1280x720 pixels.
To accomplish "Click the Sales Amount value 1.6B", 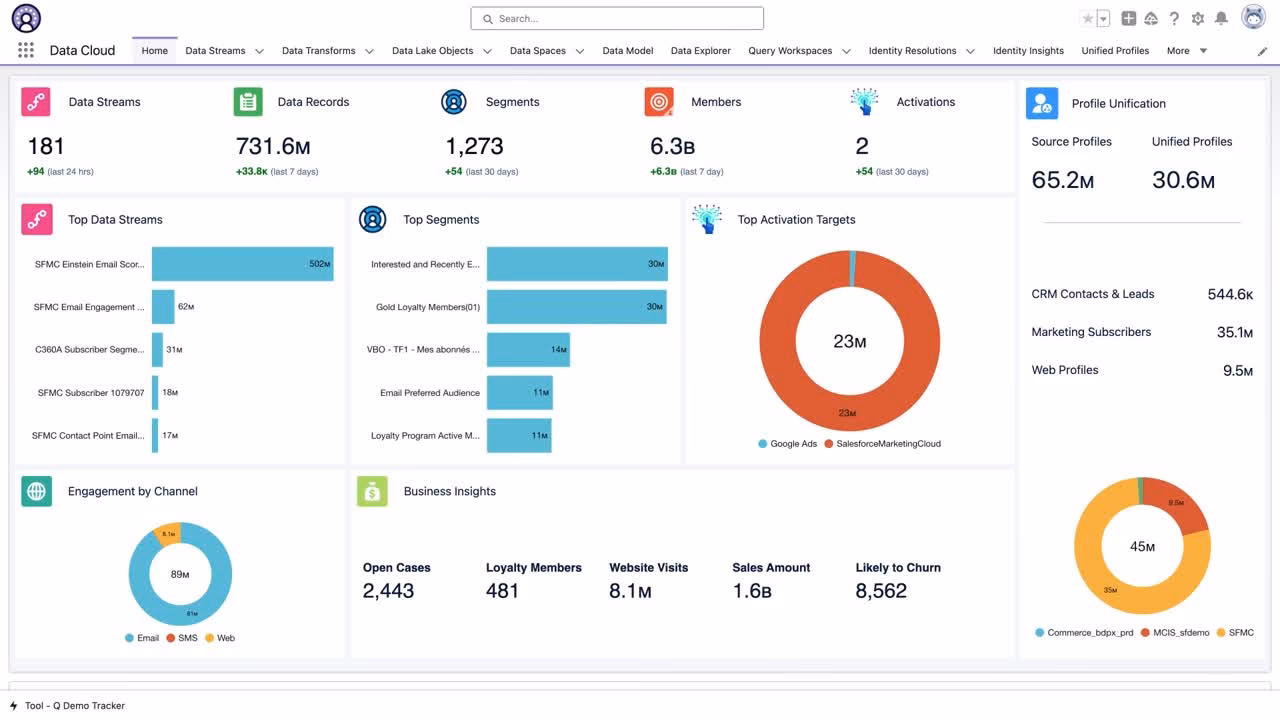I will pyautogui.click(x=752, y=591).
